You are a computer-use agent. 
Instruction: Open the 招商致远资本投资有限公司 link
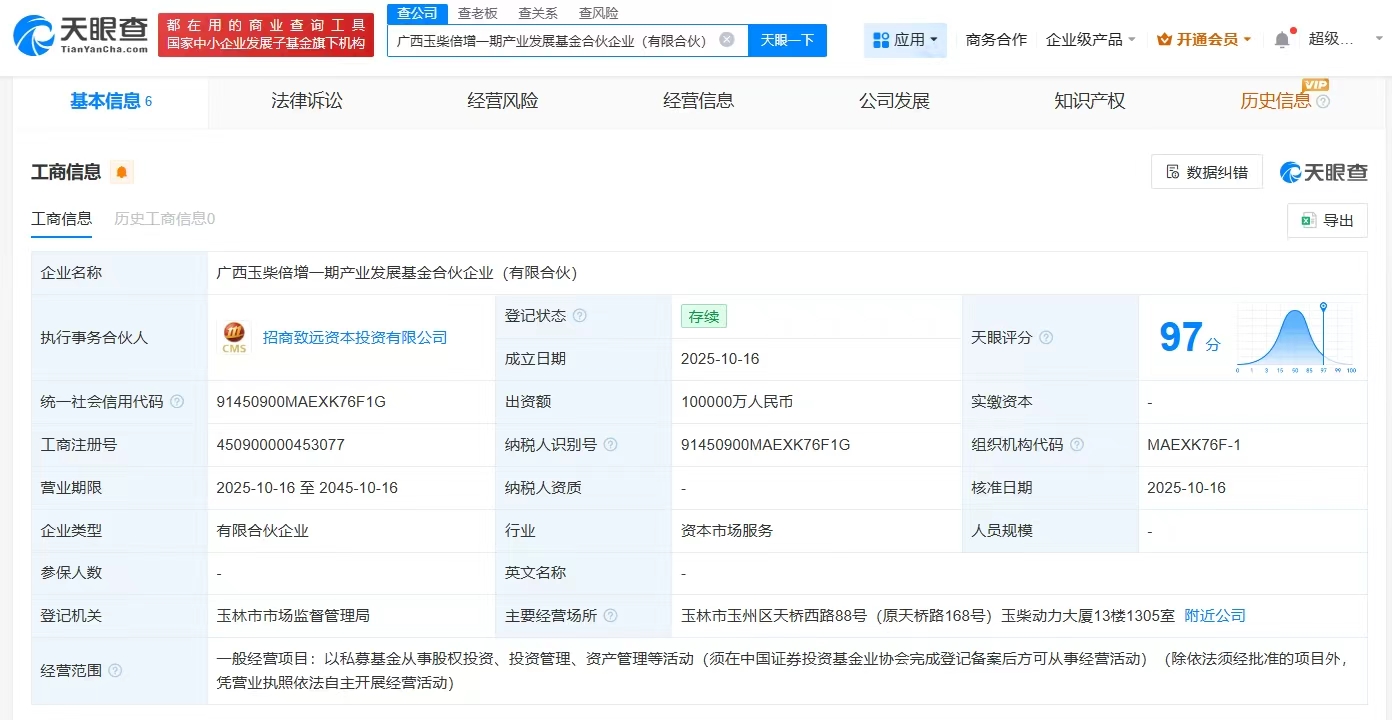point(355,338)
